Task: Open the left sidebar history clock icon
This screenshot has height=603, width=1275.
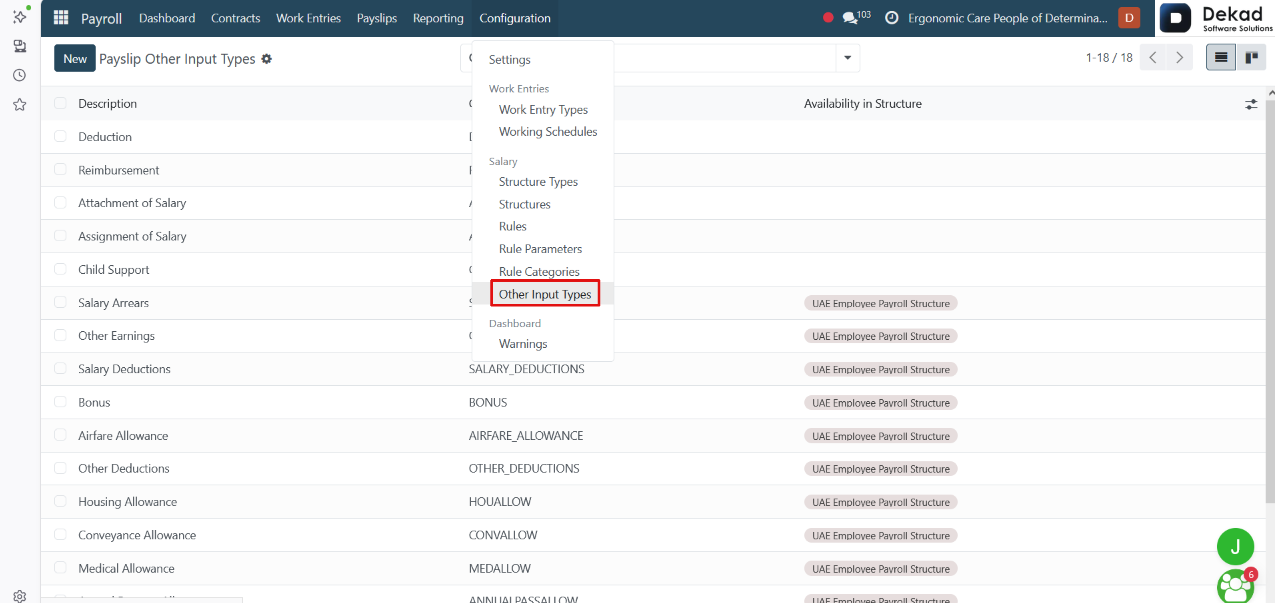Action: [x=19, y=75]
